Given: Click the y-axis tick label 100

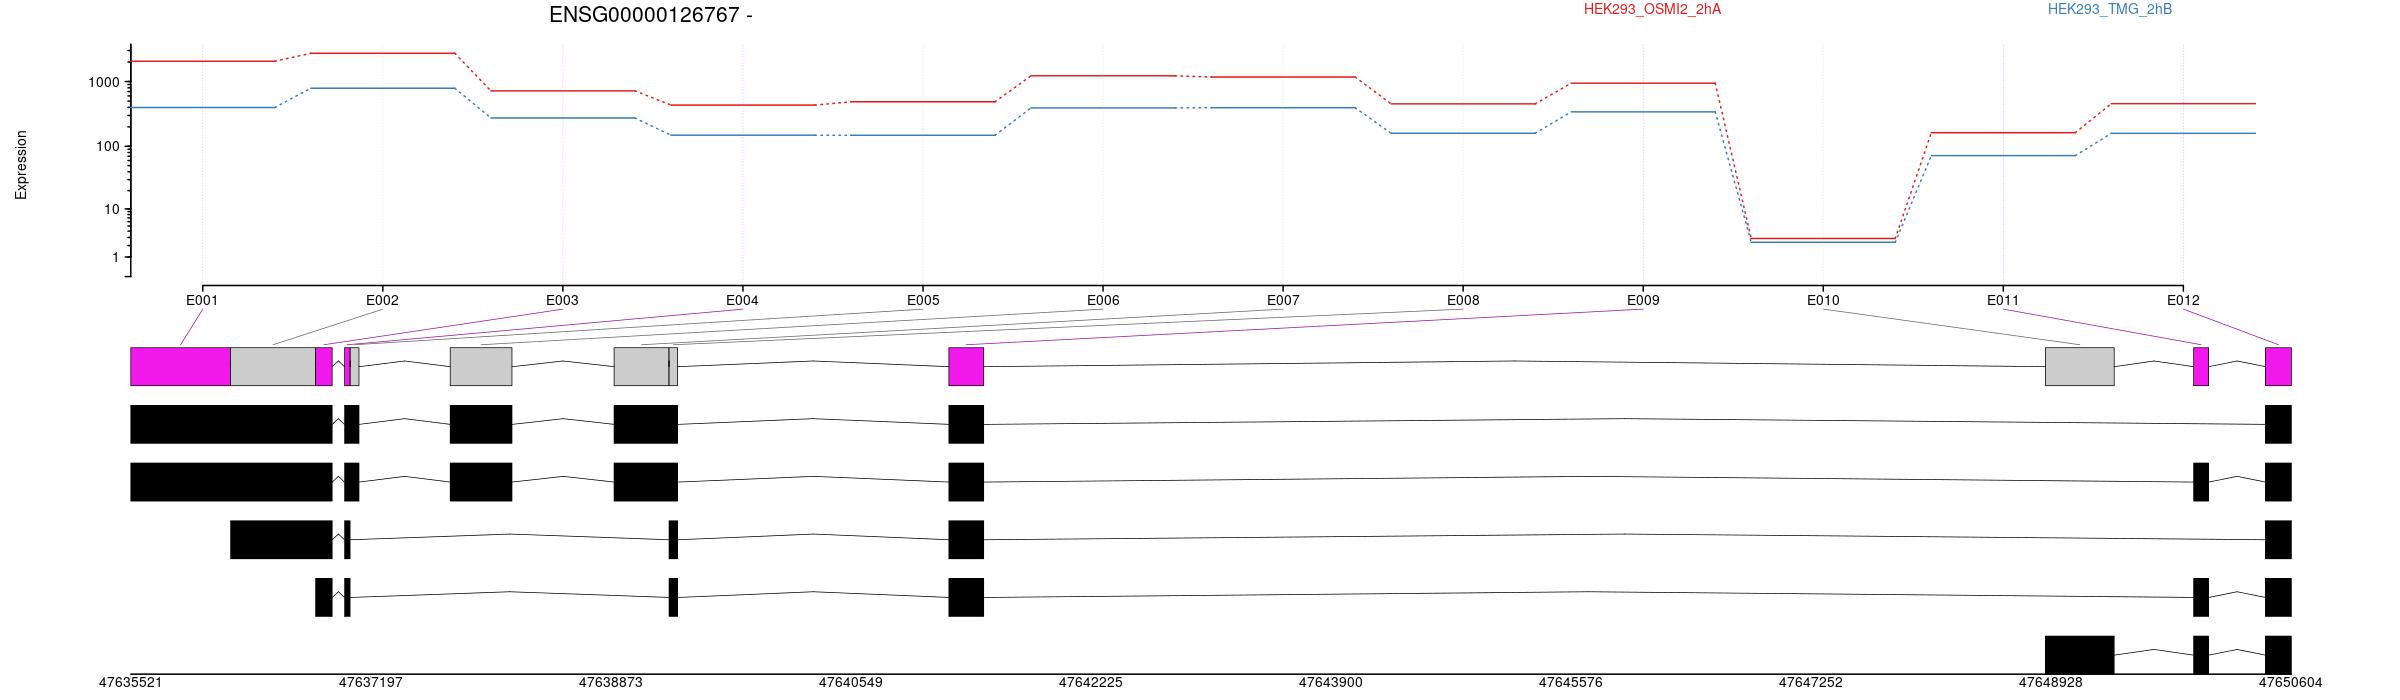Looking at the screenshot, I should 107,147.
